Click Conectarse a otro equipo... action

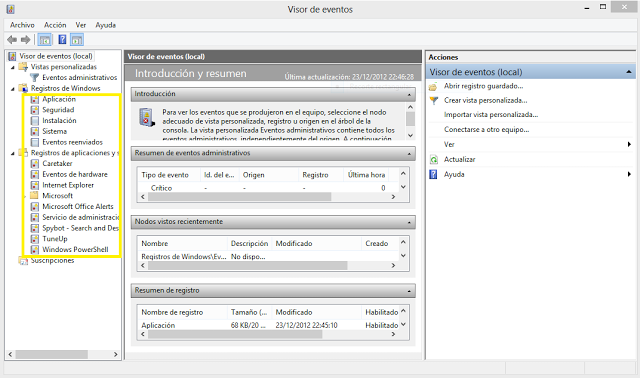[x=487, y=129]
